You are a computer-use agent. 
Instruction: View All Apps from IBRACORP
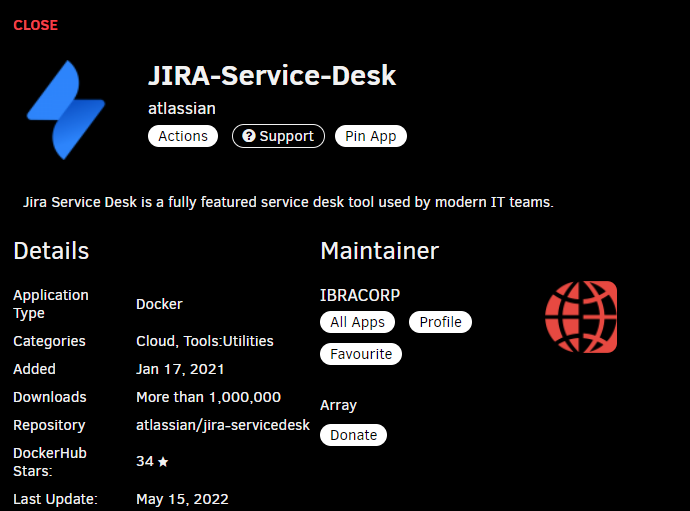point(357,322)
